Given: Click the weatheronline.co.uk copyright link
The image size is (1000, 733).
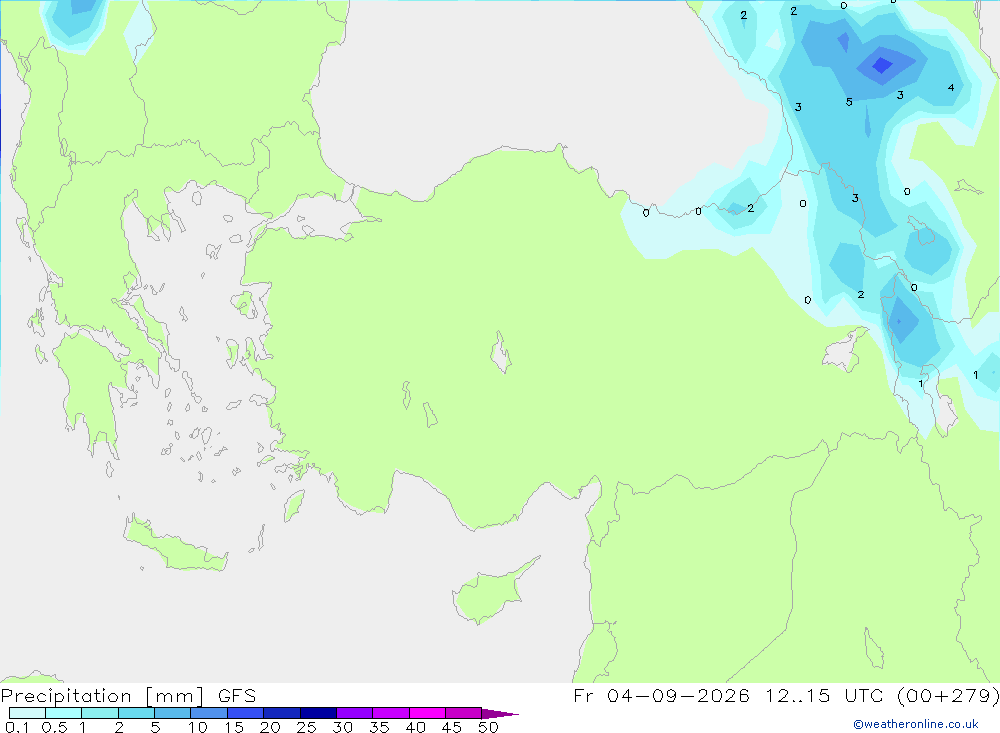Looking at the screenshot, I should tap(916, 724).
